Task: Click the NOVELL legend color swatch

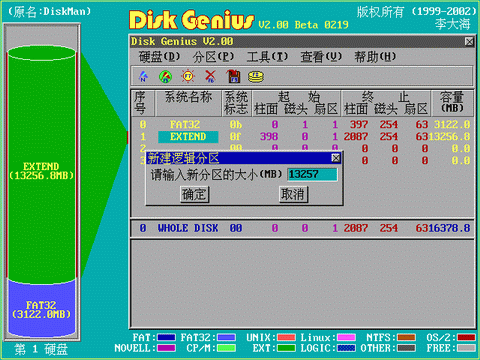Action: pos(166,348)
